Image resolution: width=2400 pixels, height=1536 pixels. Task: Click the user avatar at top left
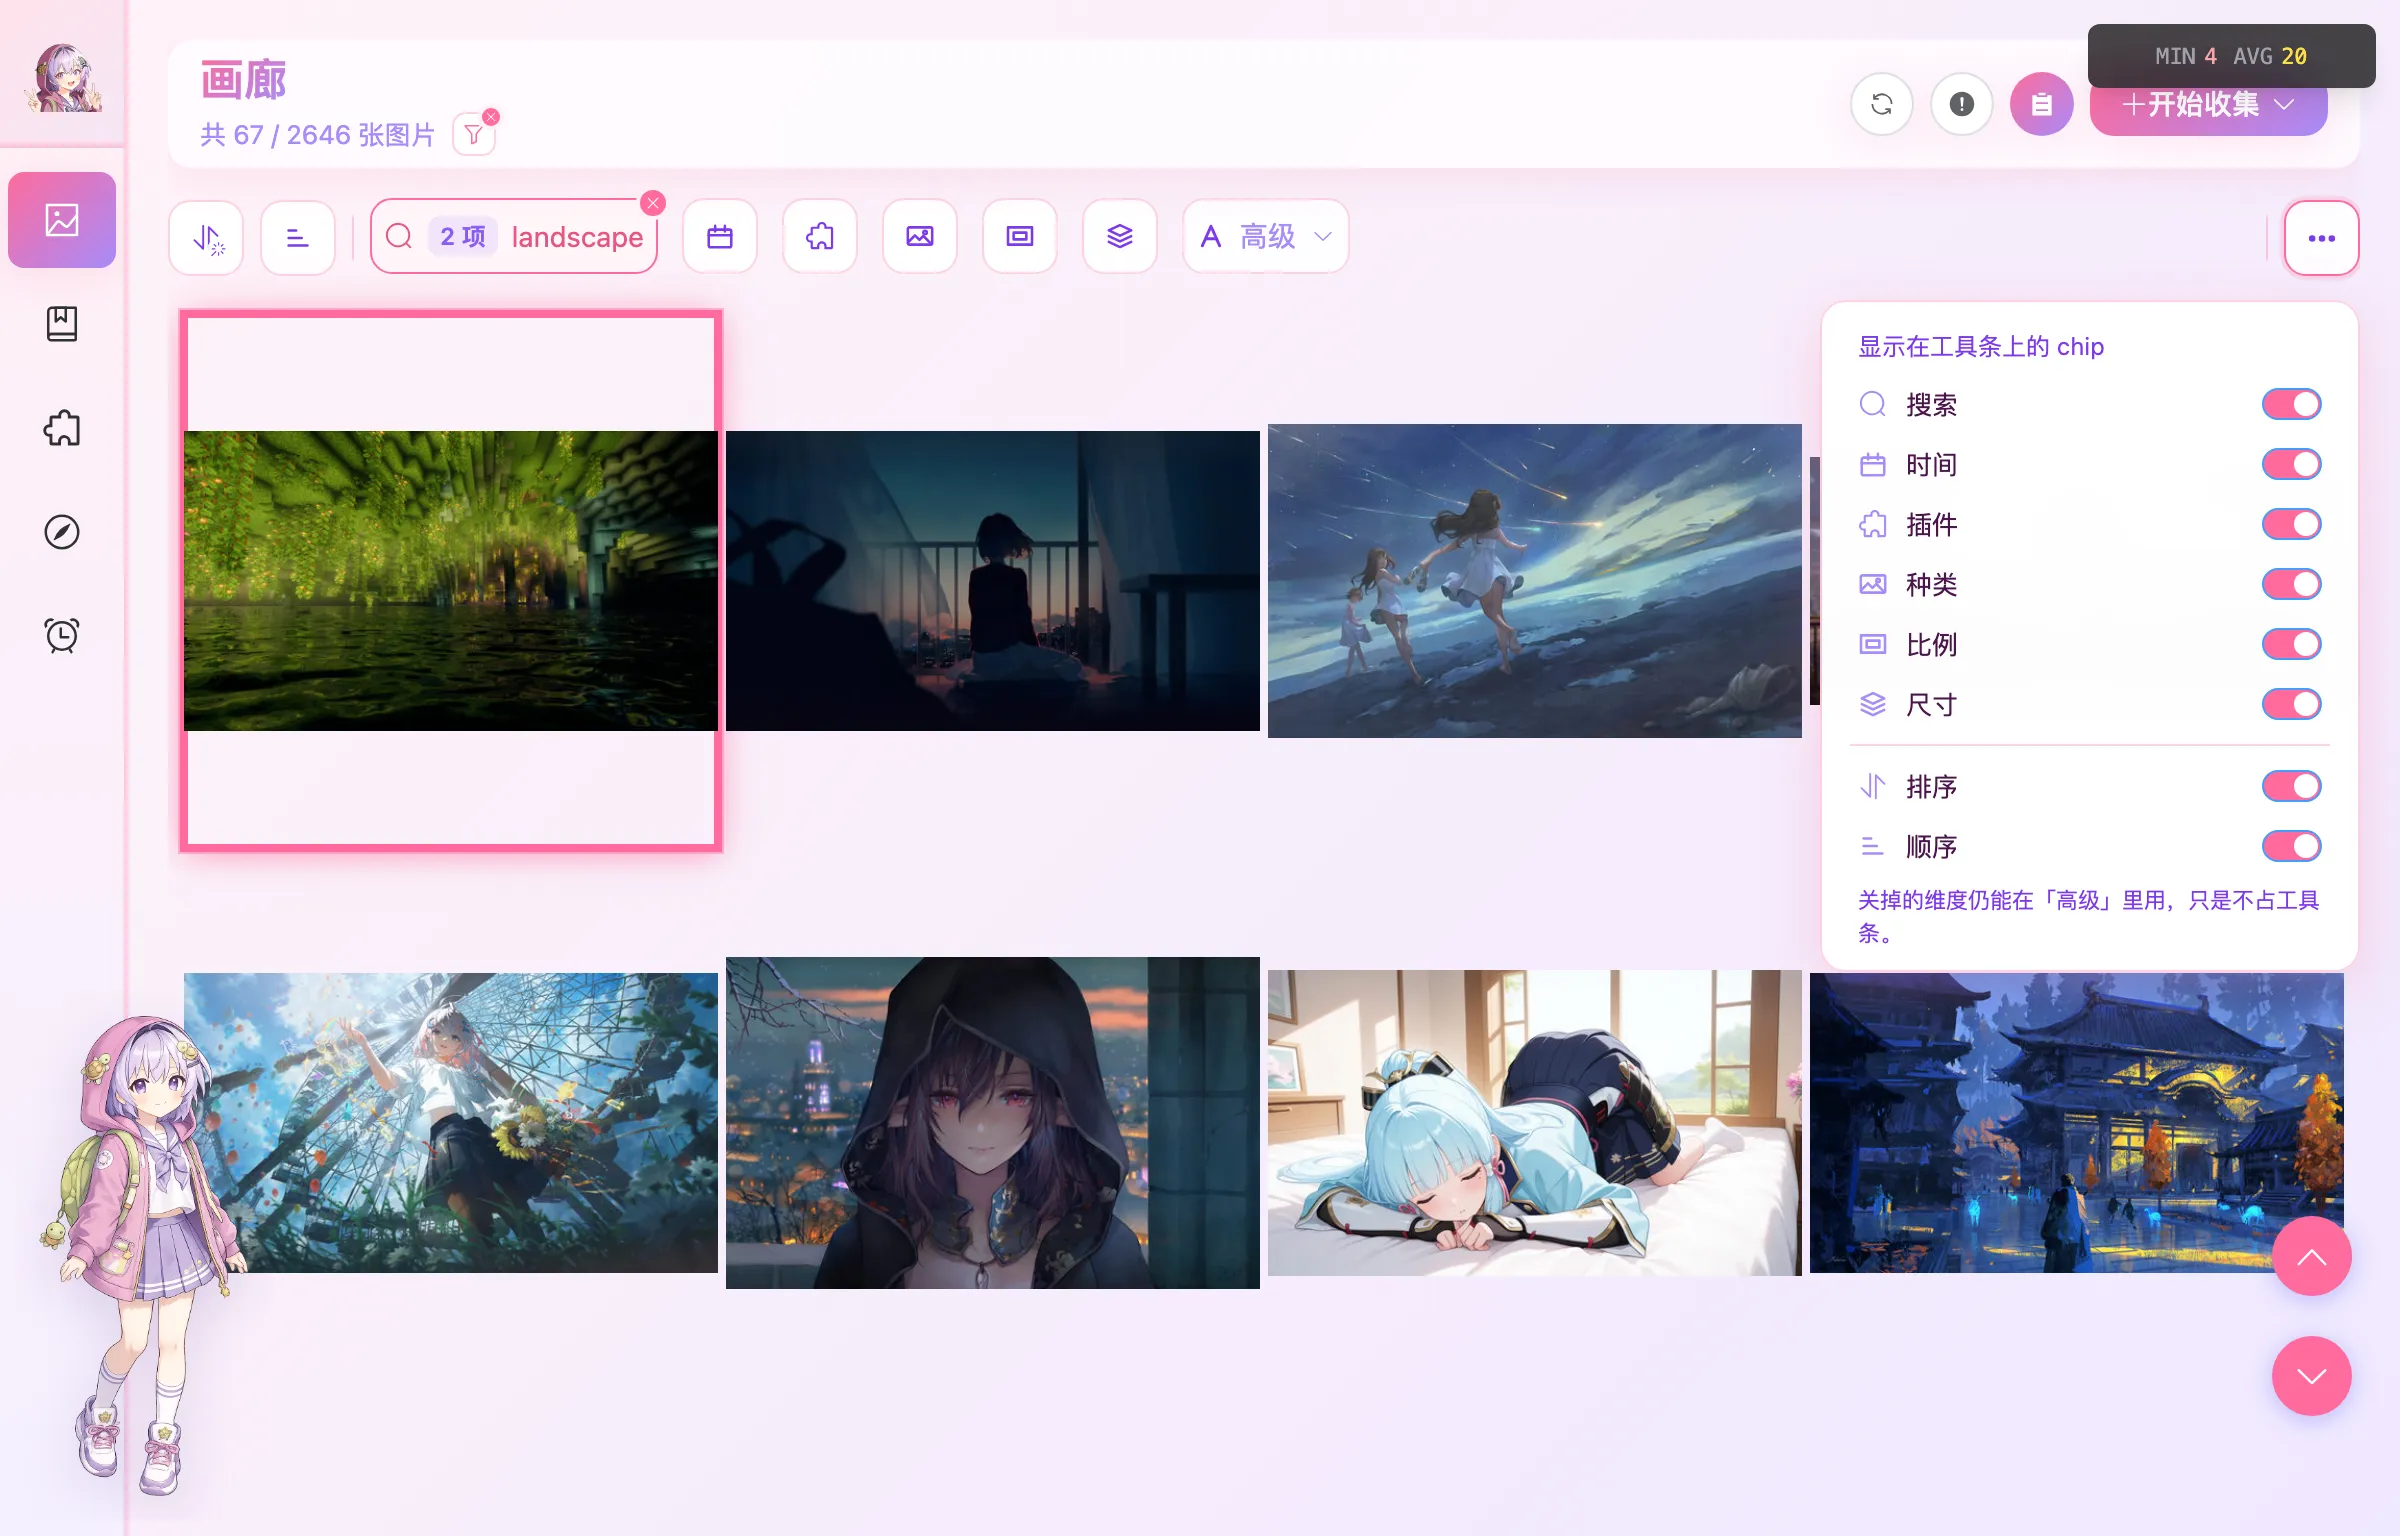click(x=63, y=77)
